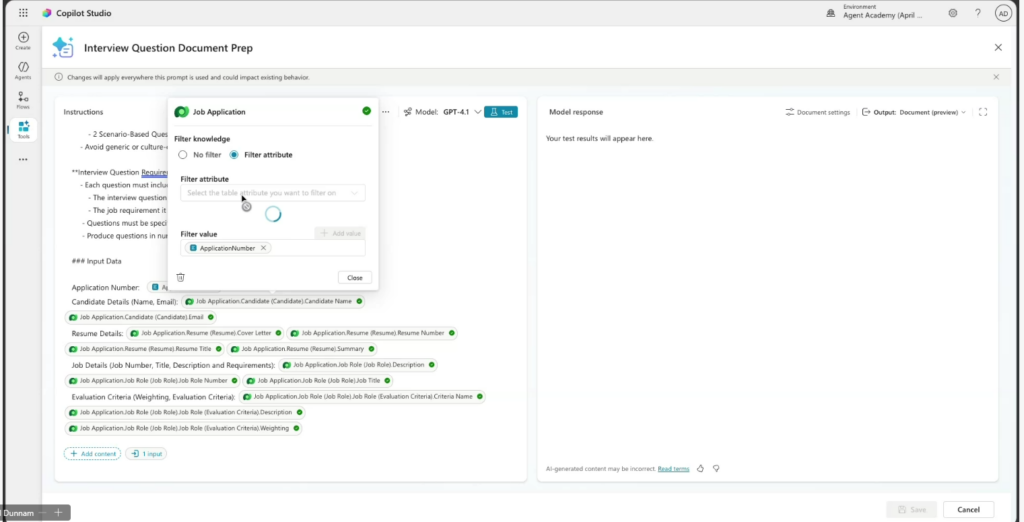Open the settings gear icon
The width and height of the screenshot is (1024, 522).
952,13
